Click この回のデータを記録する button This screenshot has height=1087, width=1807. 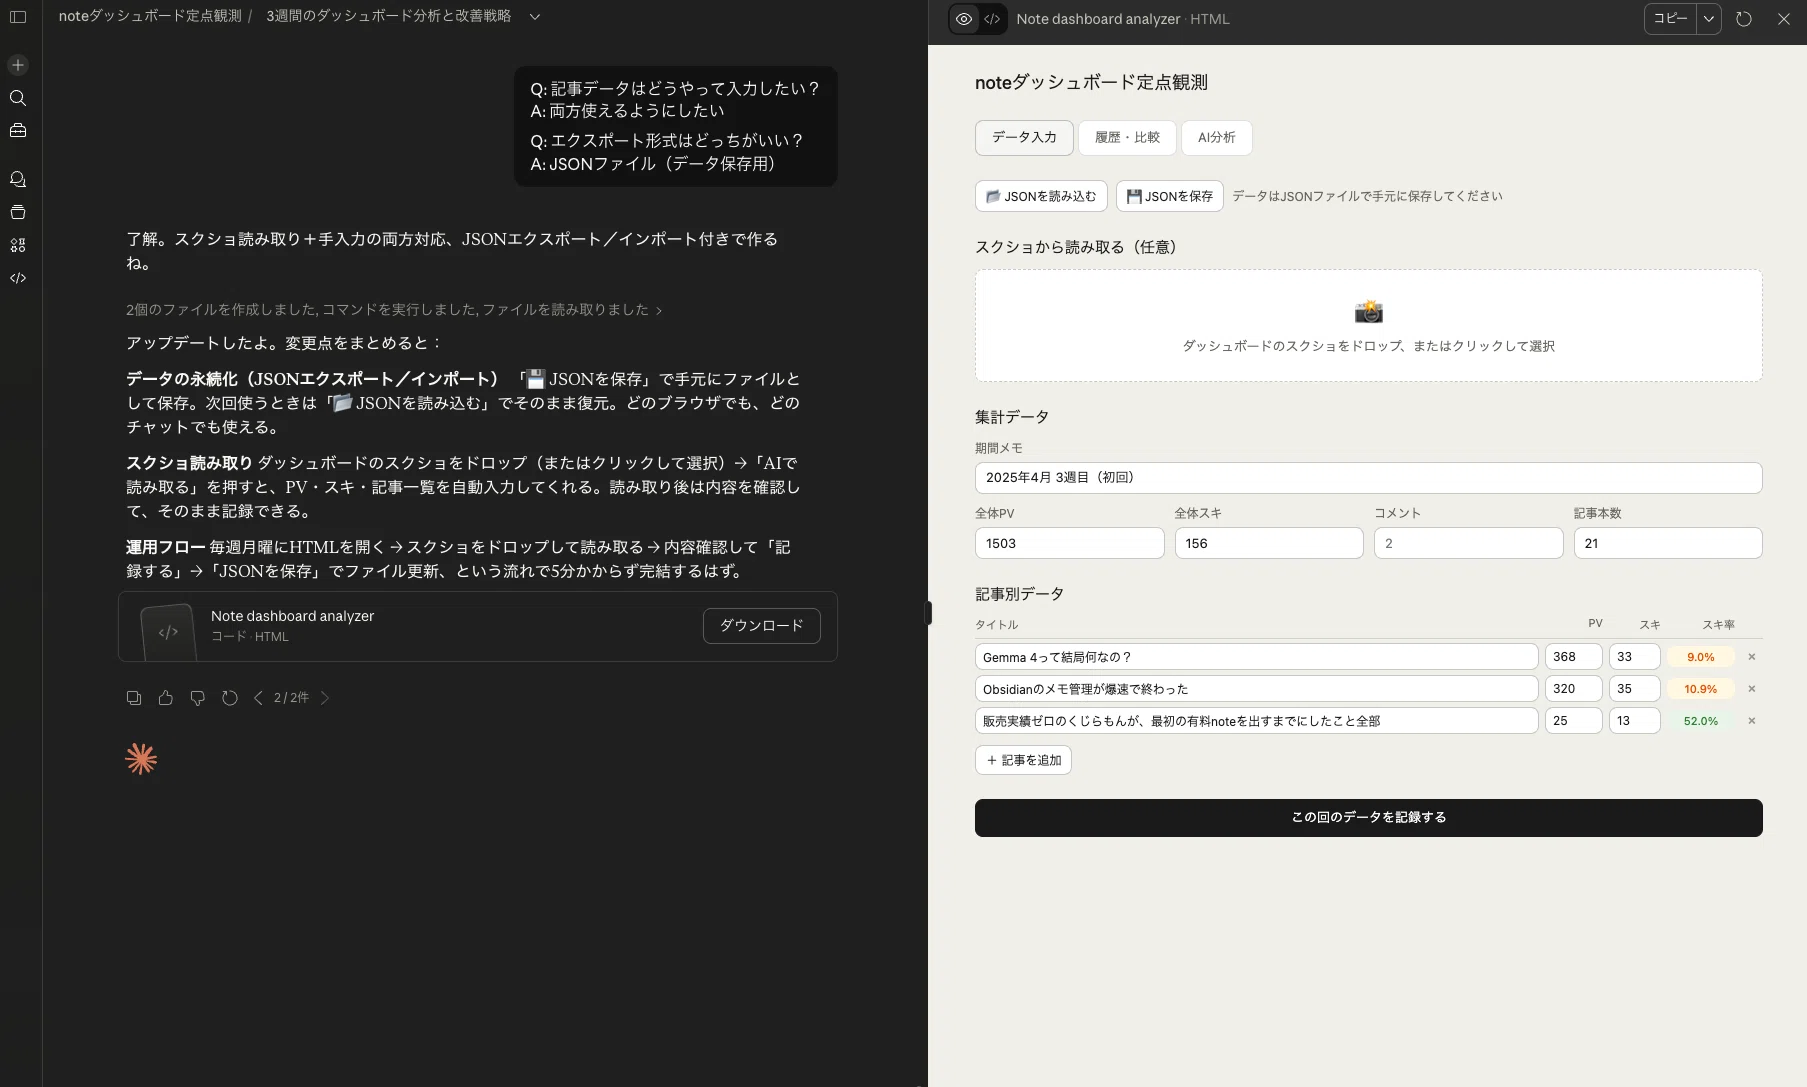coord(1368,818)
